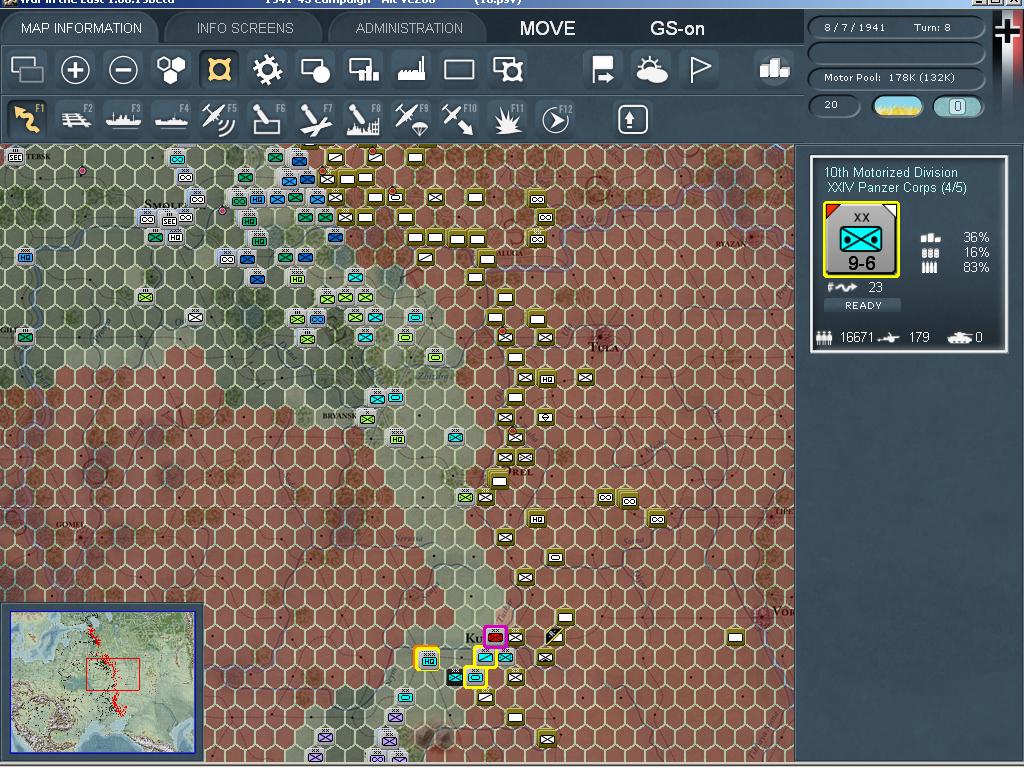Click the red viewport rectangle on the minimap

coord(113,675)
